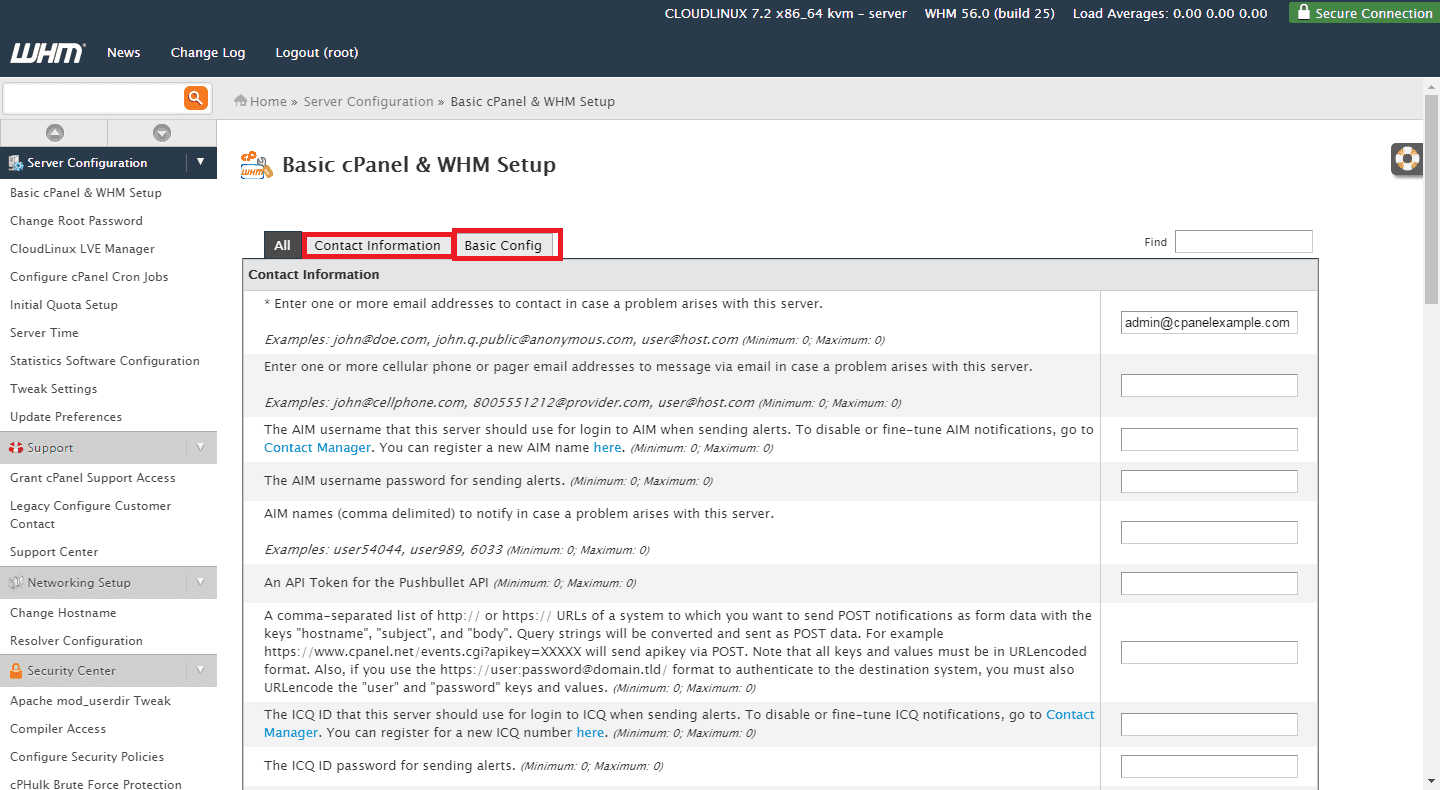The width and height of the screenshot is (1440, 790).
Task: Click Logout (root) link
Action: tap(316, 53)
